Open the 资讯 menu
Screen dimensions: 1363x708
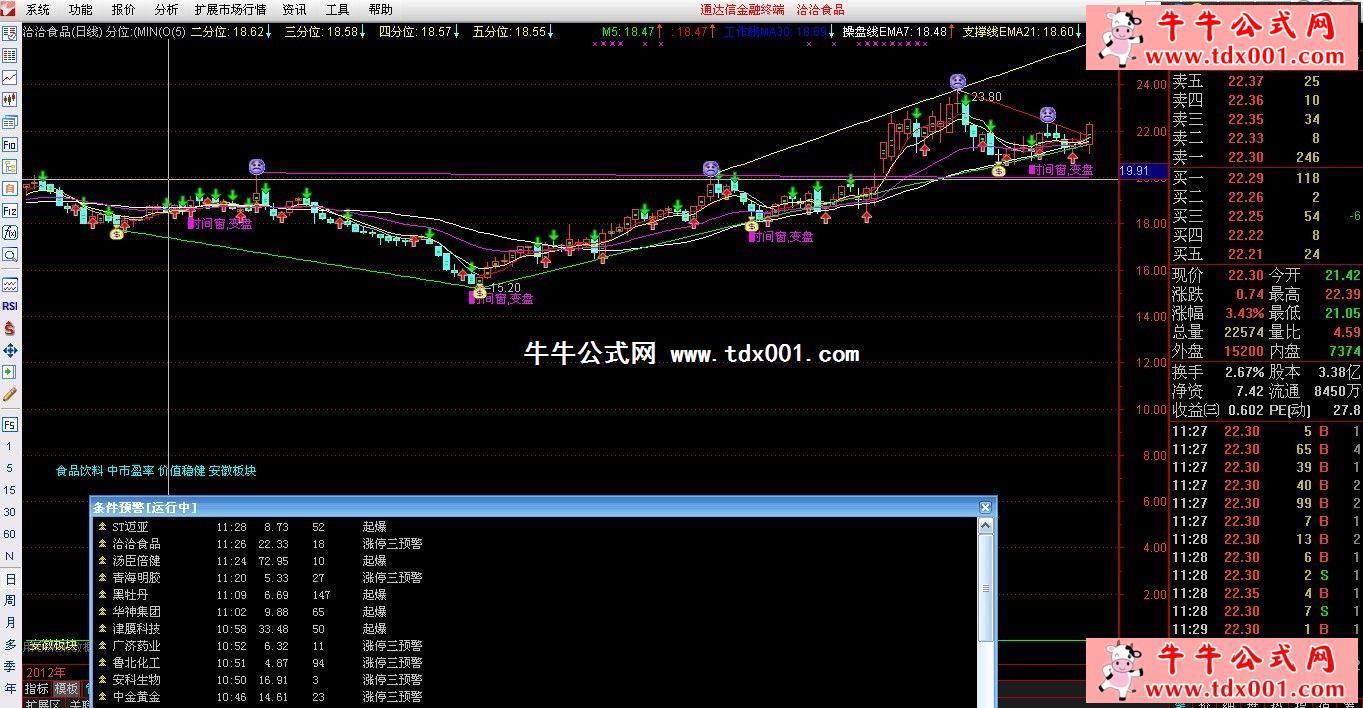(294, 10)
